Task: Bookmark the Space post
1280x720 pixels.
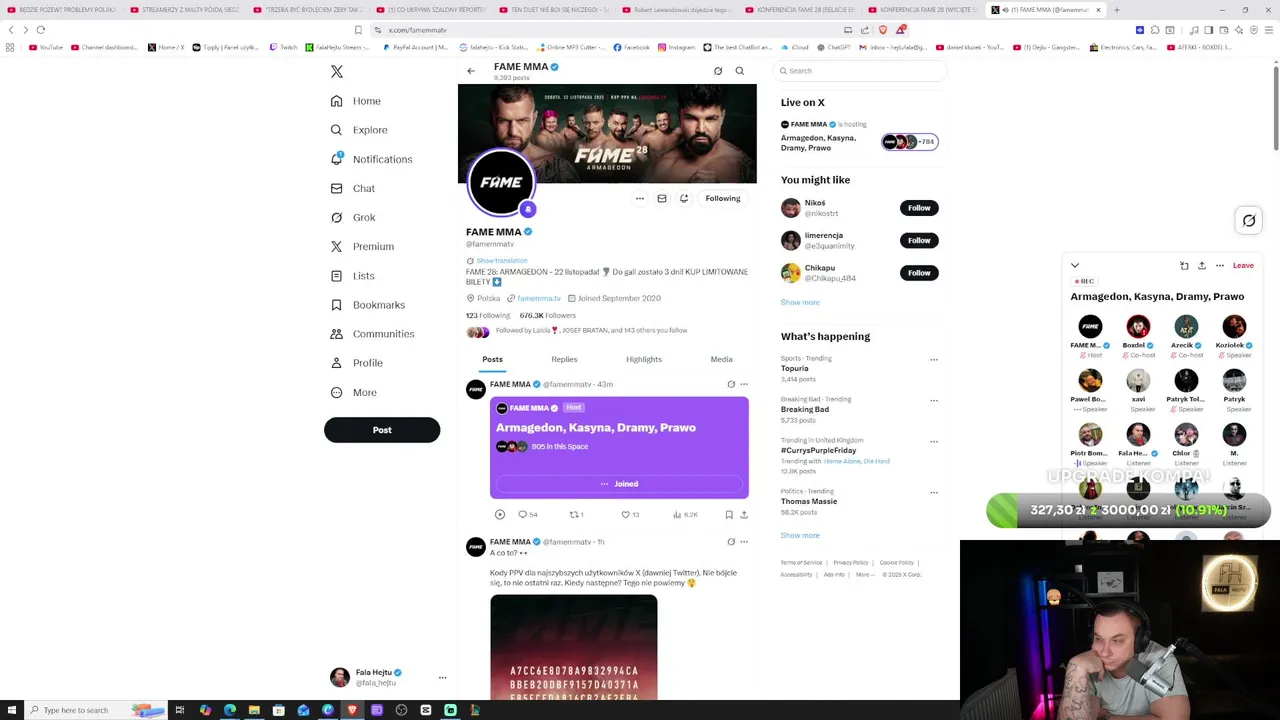Action: coord(729,515)
